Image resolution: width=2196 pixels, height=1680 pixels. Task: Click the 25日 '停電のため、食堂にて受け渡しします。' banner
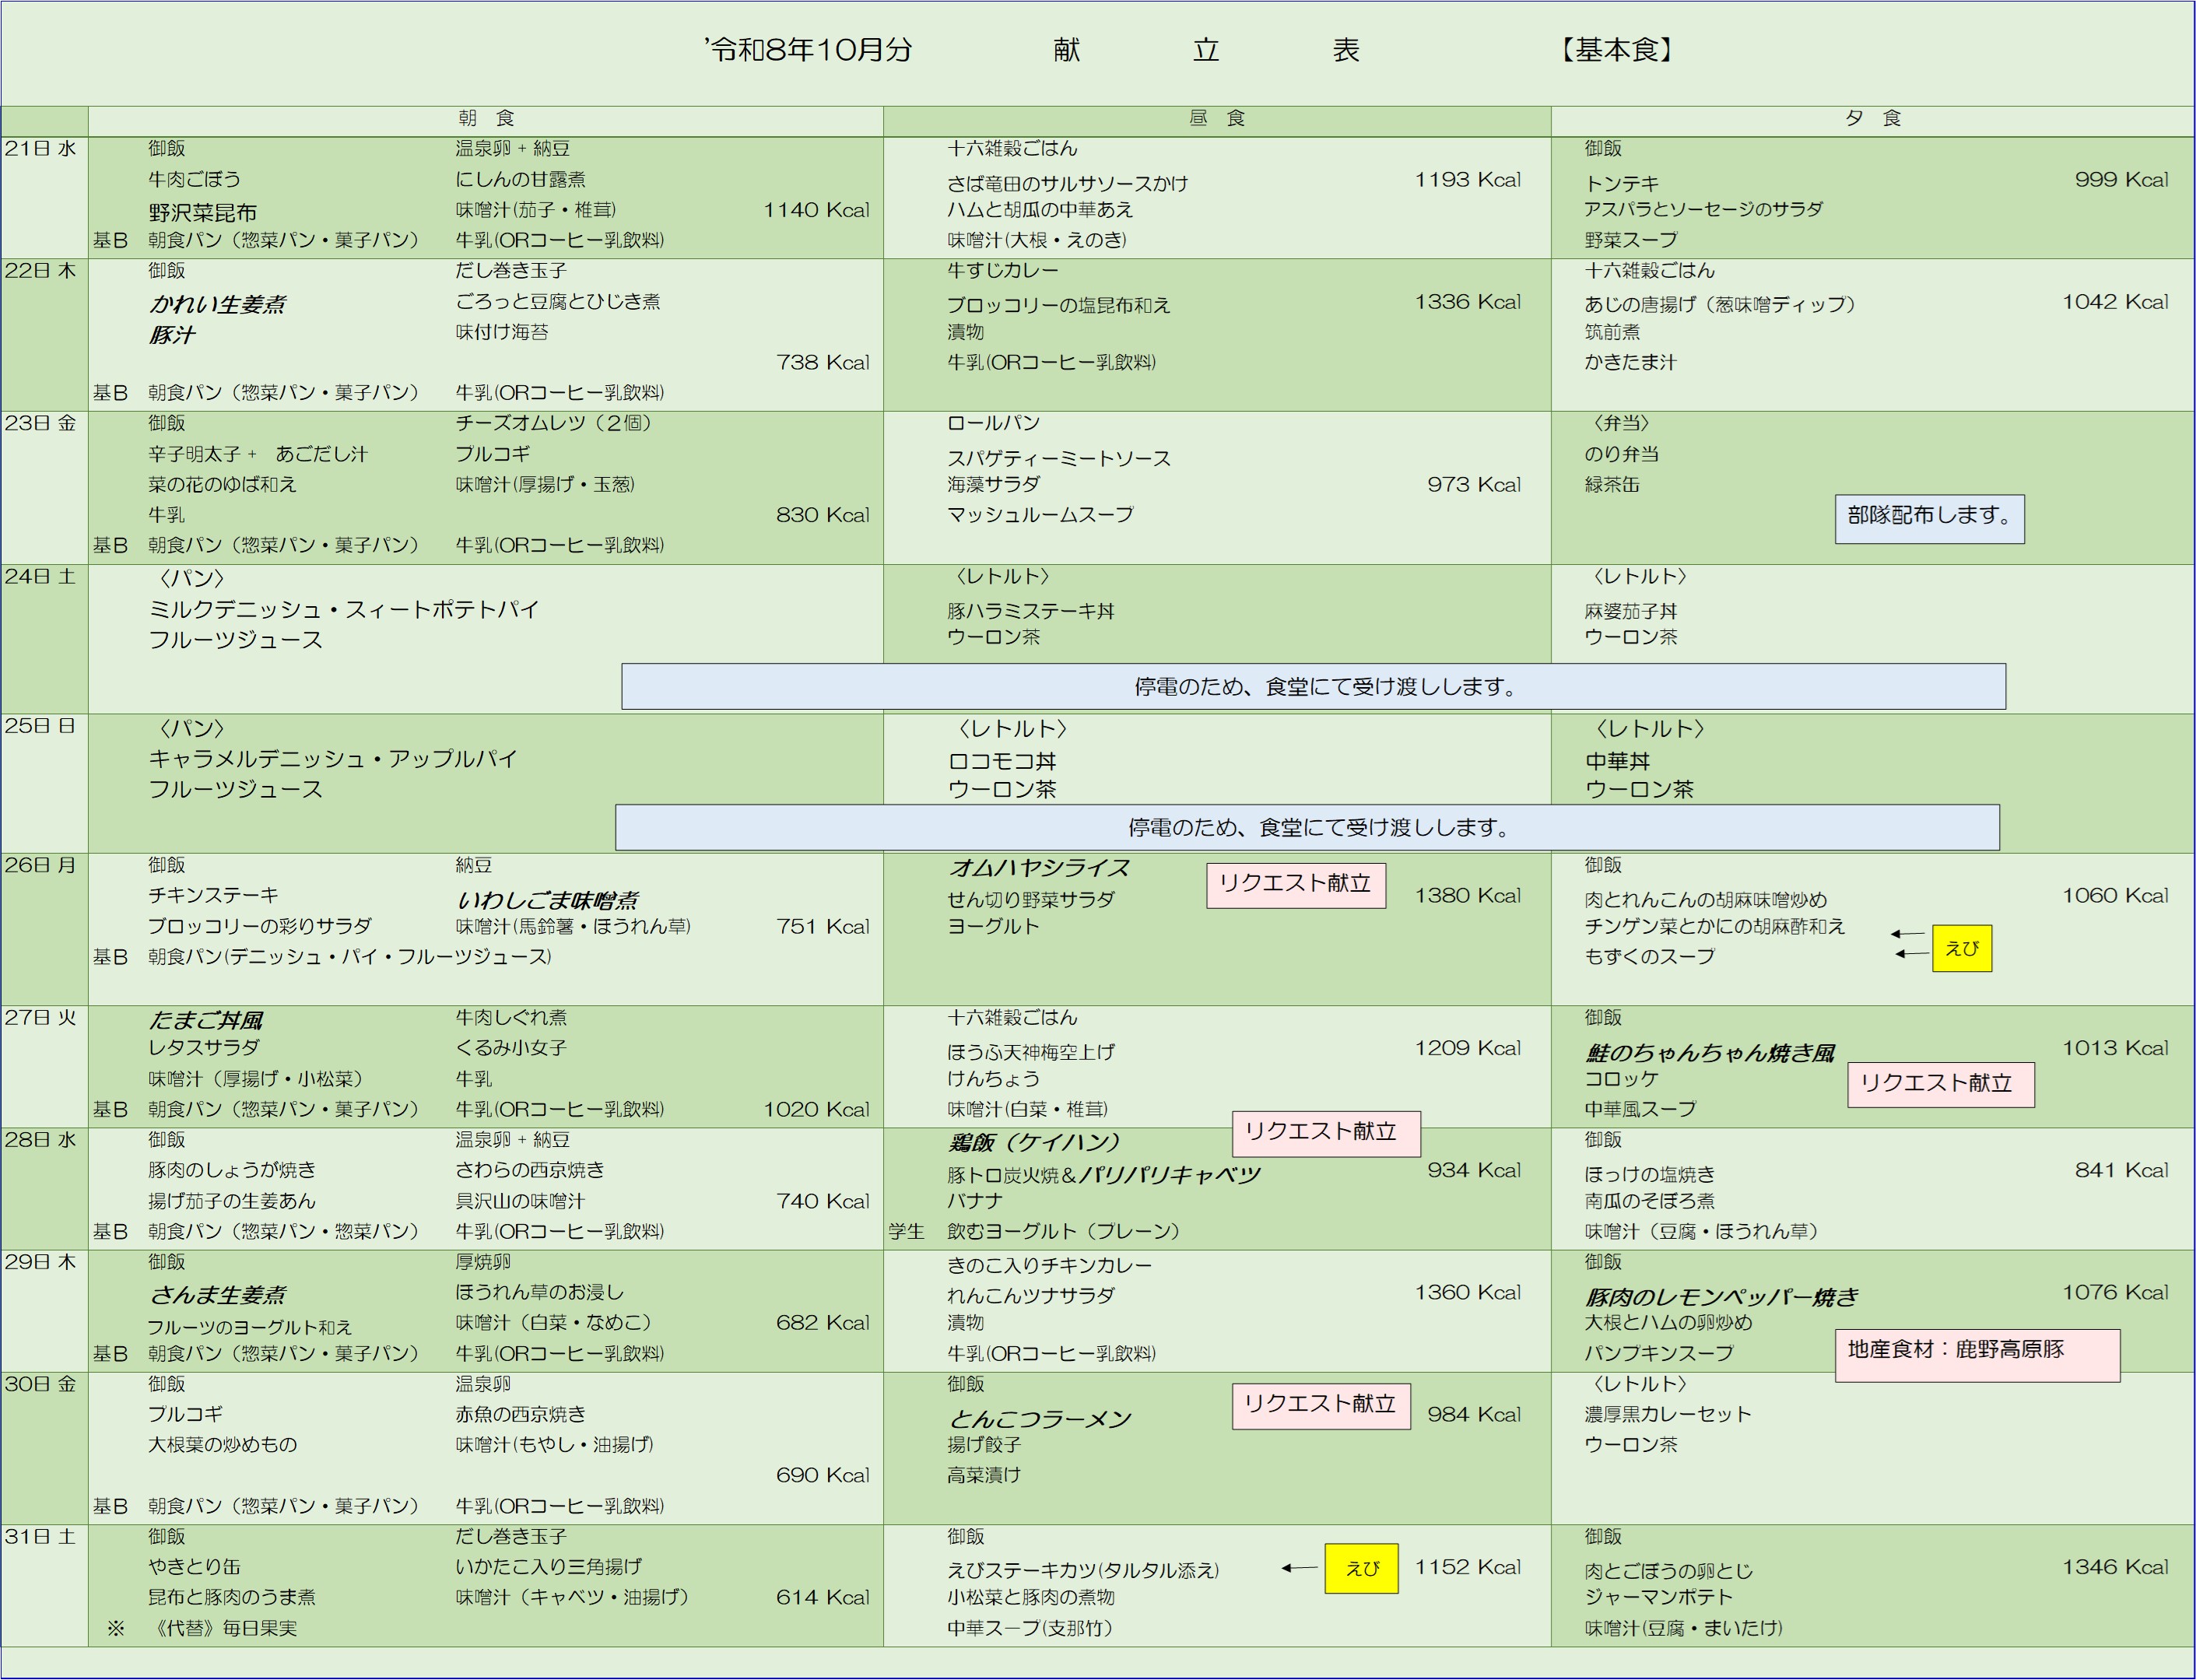(1307, 827)
